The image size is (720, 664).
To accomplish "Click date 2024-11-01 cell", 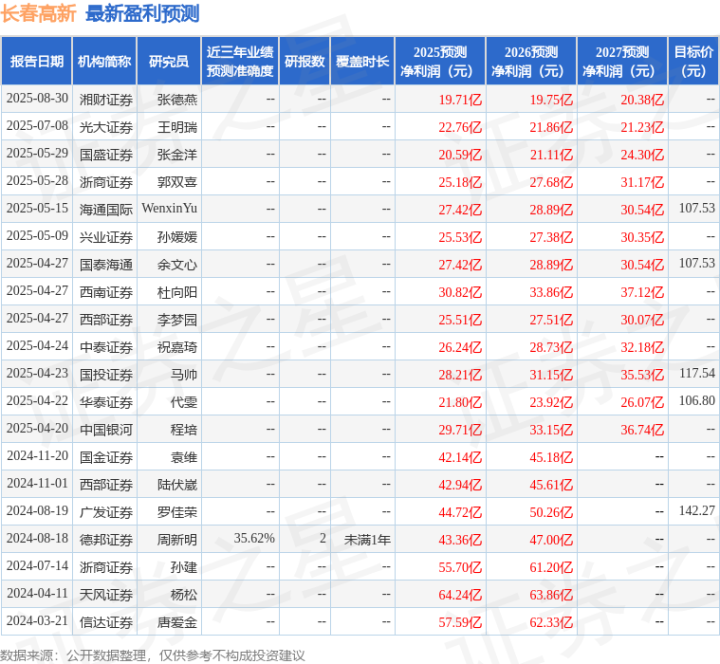I will [x=37, y=484].
